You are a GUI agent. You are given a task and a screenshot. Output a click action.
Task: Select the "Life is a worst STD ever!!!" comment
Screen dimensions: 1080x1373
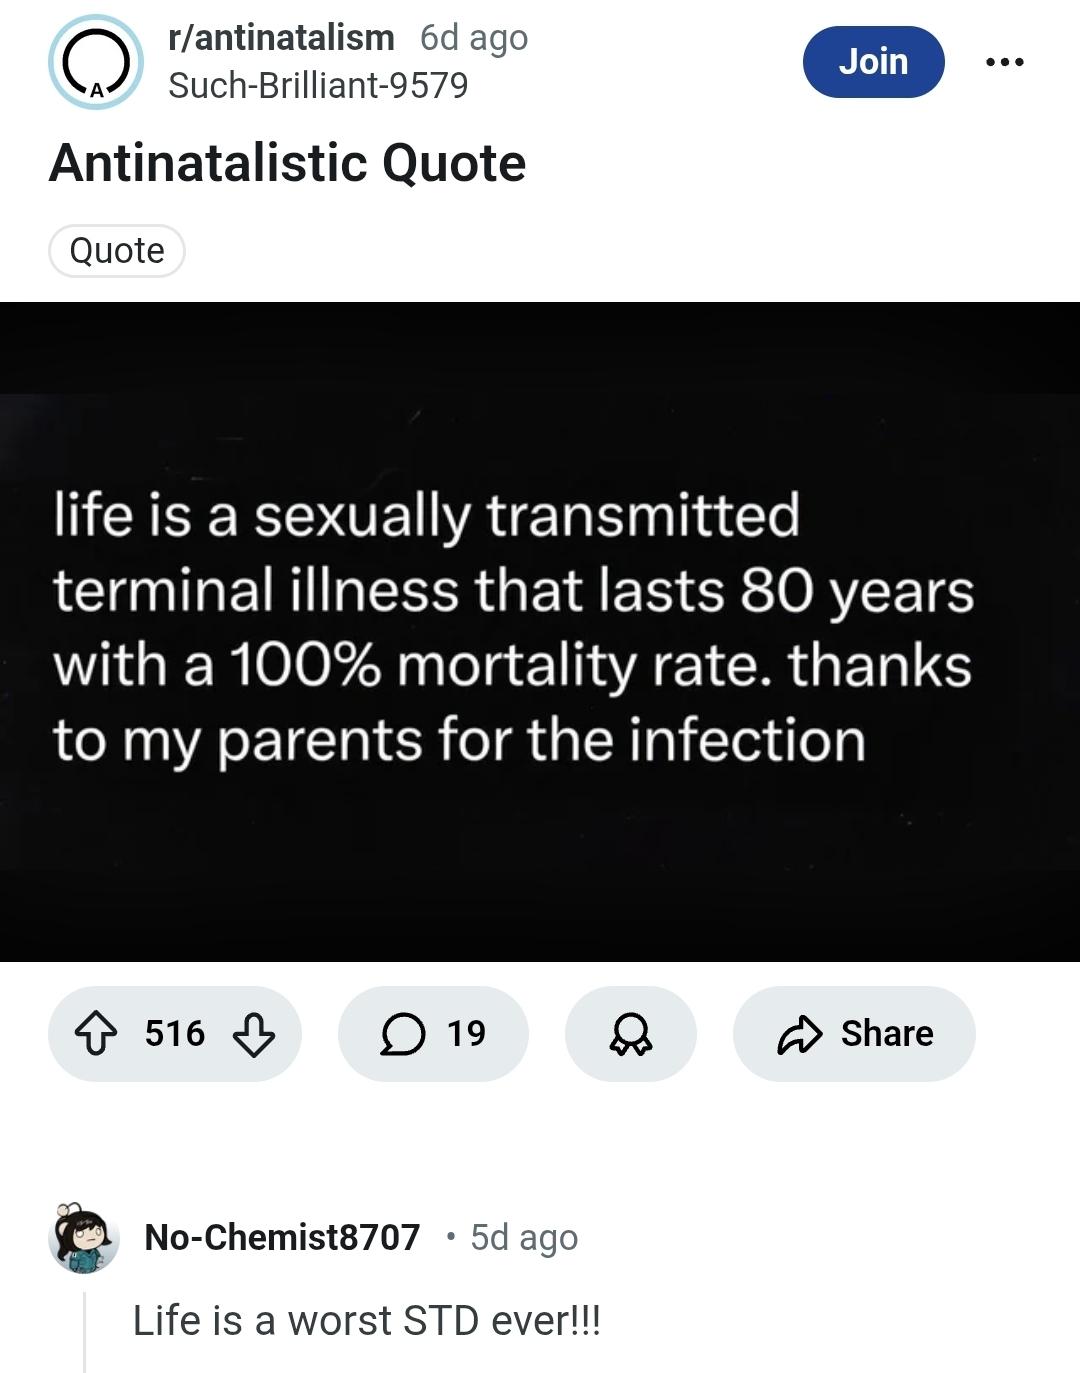coord(367,1321)
